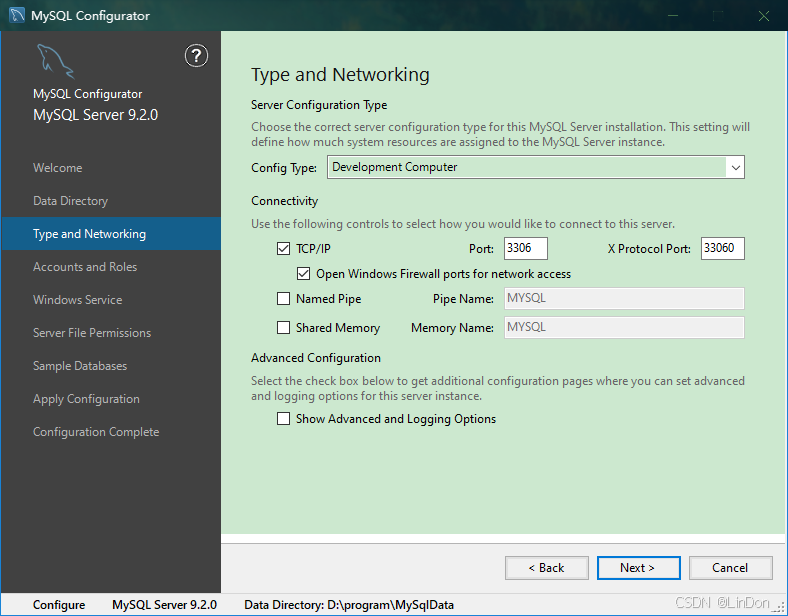Click the help question mark icon
The image size is (788, 616).
(196, 56)
